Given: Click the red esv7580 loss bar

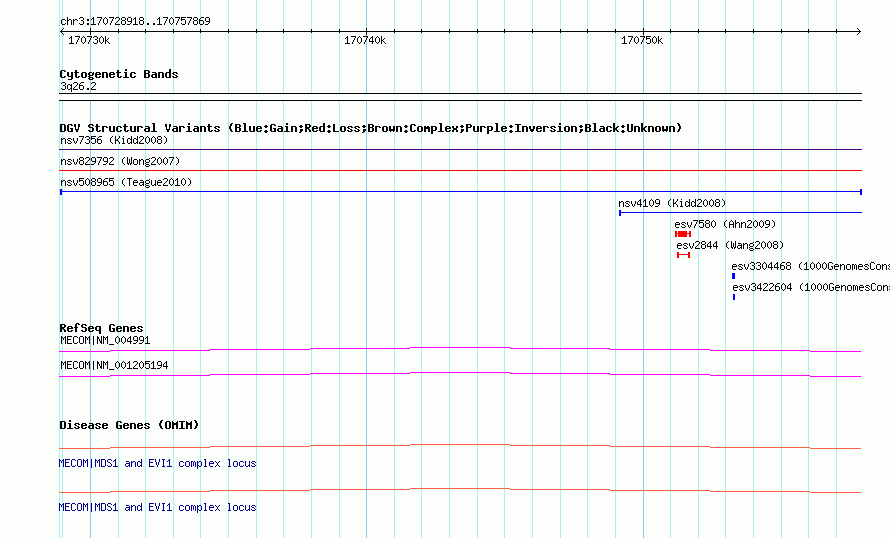Looking at the screenshot, I should [x=683, y=234].
